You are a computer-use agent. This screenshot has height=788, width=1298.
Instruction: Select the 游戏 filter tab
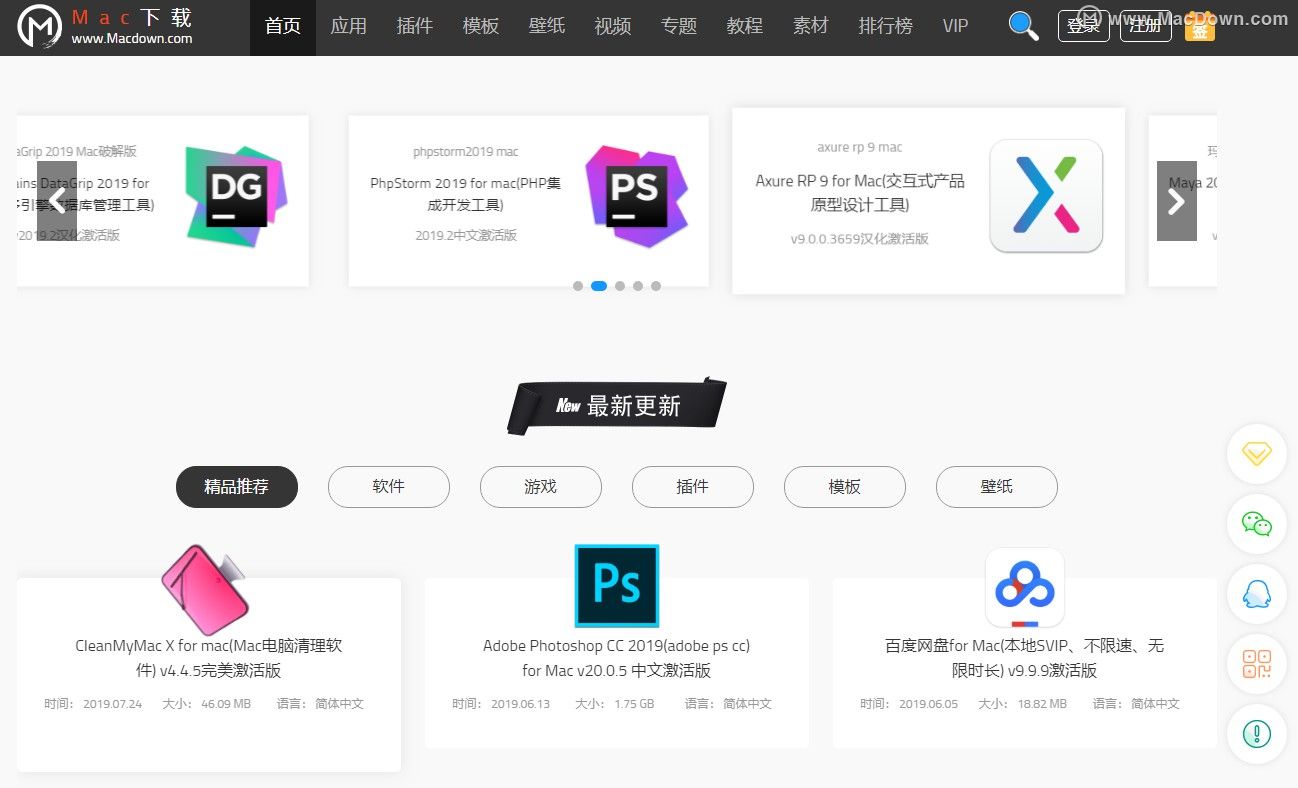pos(541,487)
